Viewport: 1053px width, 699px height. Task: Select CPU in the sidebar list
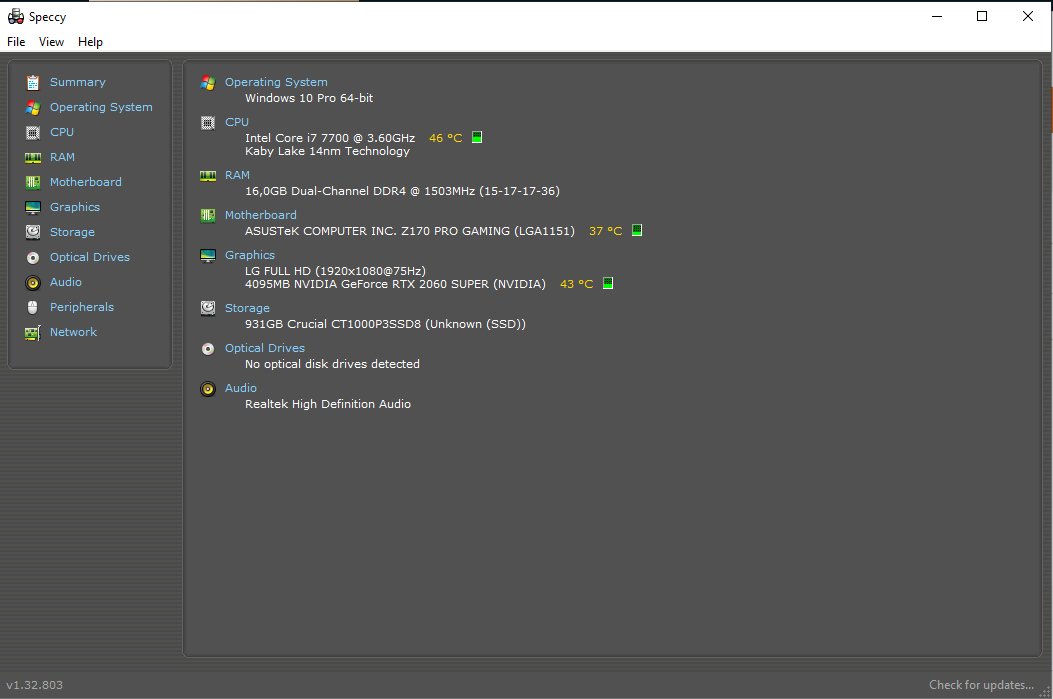tap(62, 132)
